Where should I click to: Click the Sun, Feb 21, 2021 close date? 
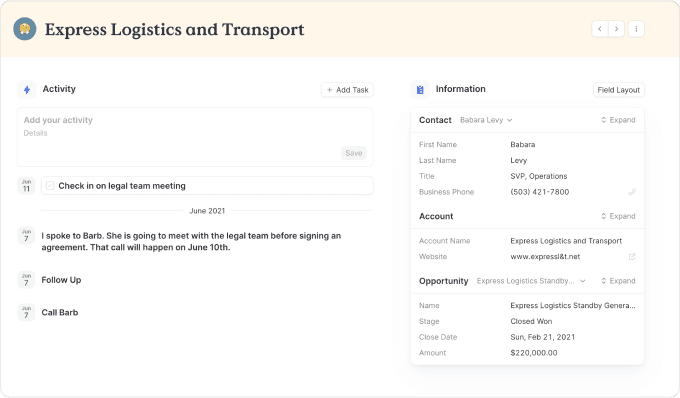(543, 337)
